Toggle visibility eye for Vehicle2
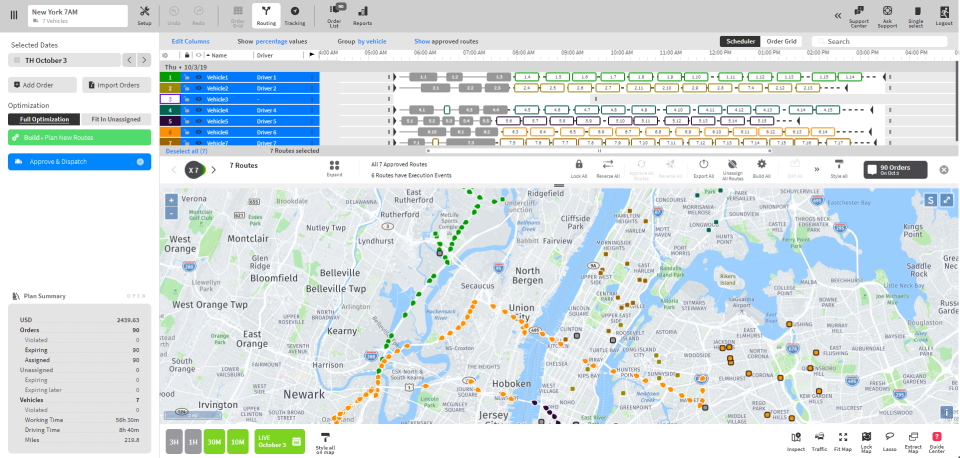The image size is (960, 458). pyautogui.click(x=198, y=88)
